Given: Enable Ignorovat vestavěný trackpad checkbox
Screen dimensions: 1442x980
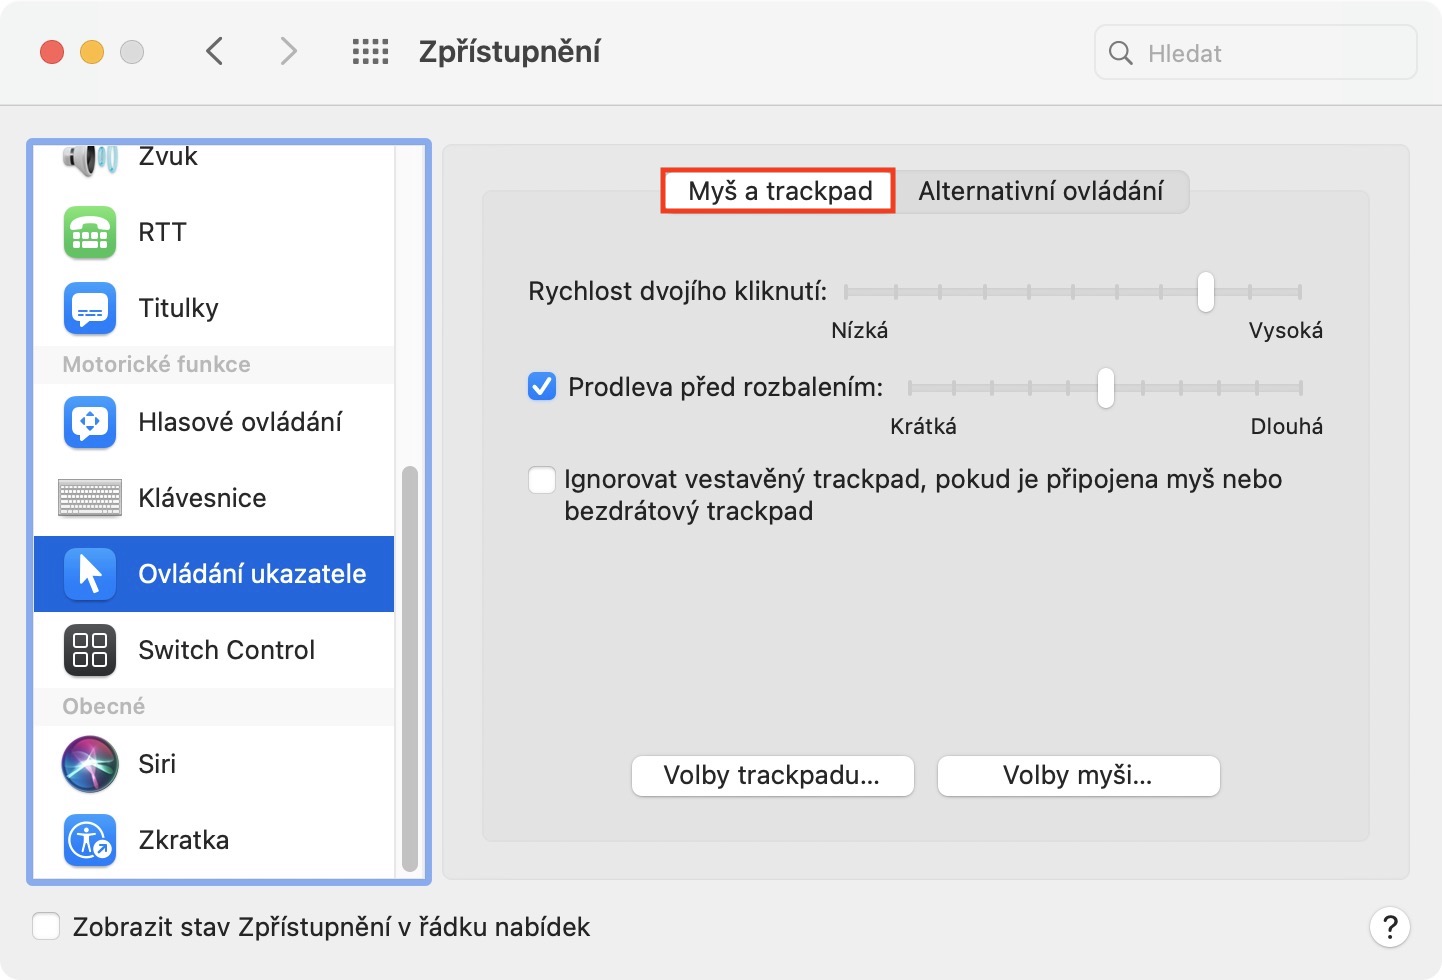Looking at the screenshot, I should point(542,480).
